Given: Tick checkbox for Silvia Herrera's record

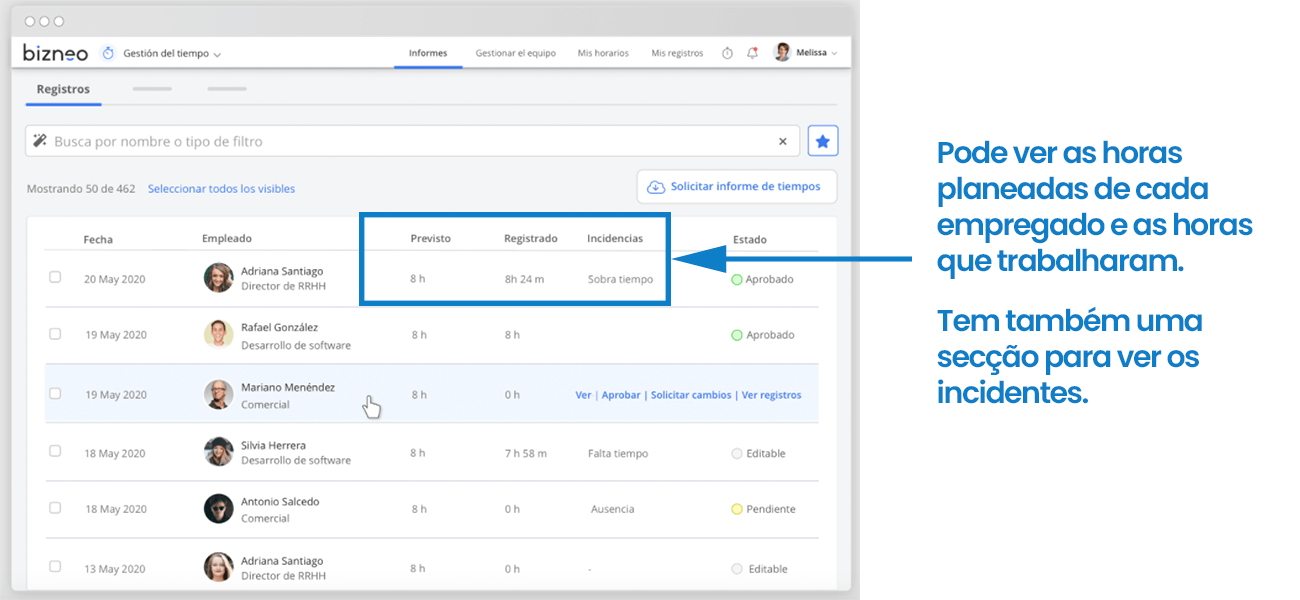Looking at the screenshot, I should pyautogui.click(x=55, y=452).
